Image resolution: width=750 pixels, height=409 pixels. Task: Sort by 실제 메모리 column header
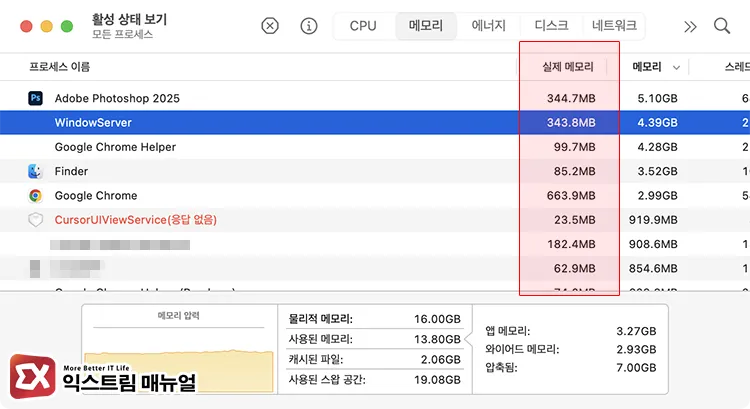[x=568, y=67]
